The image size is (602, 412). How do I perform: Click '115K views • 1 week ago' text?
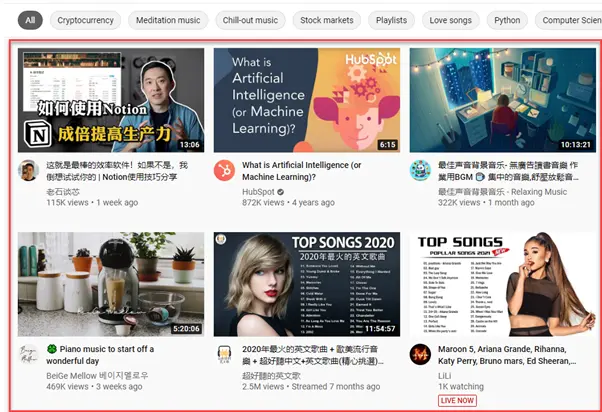[x=92, y=203]
